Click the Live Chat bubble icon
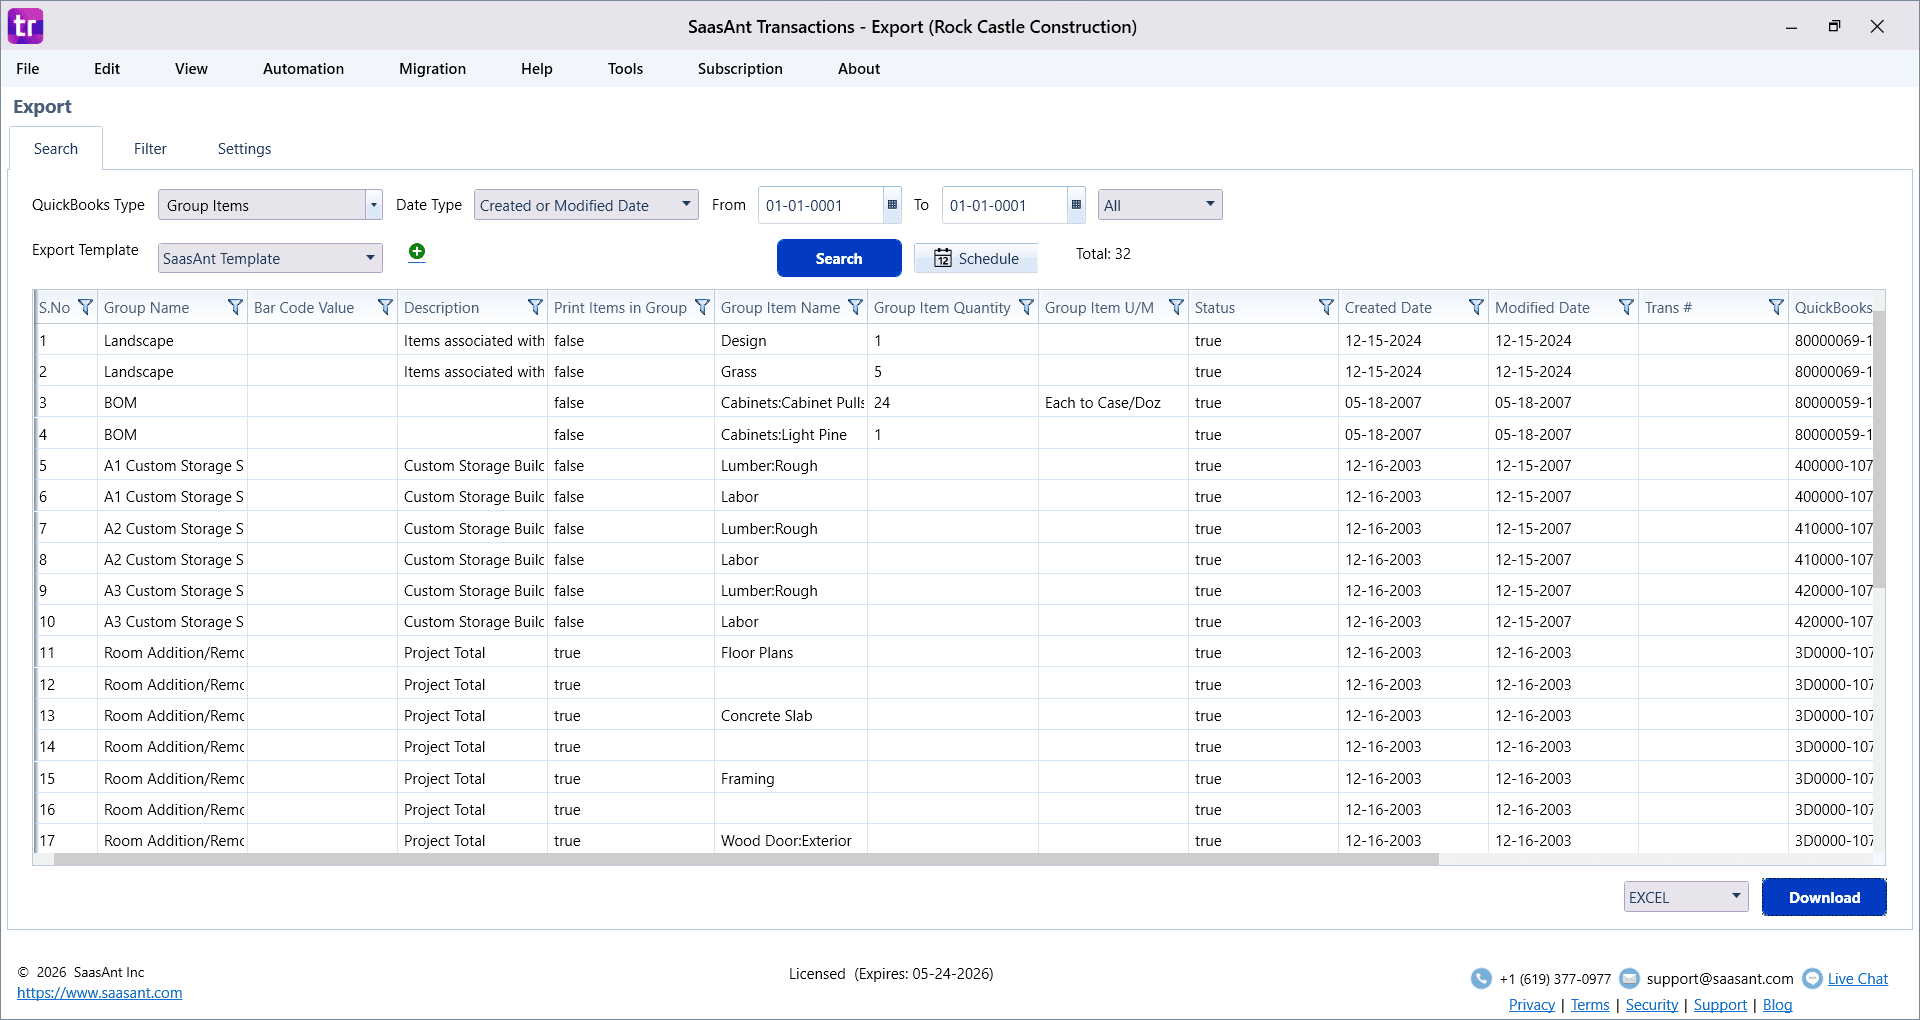 [x=1812, y=979]
